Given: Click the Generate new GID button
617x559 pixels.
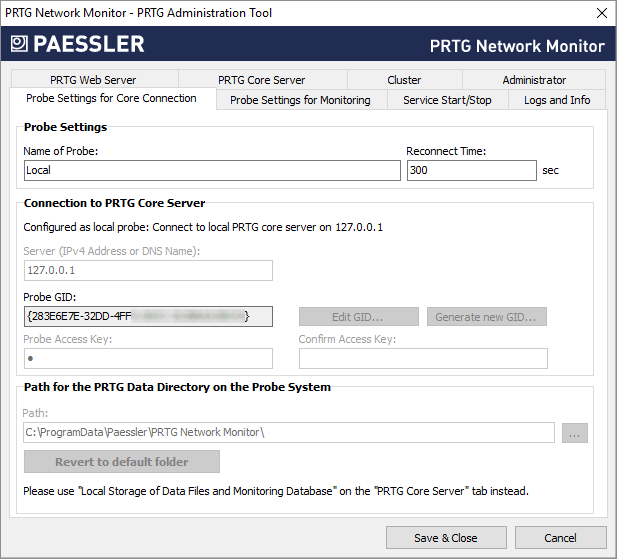Looking at the screenshot, I should [x=487, y=317].
